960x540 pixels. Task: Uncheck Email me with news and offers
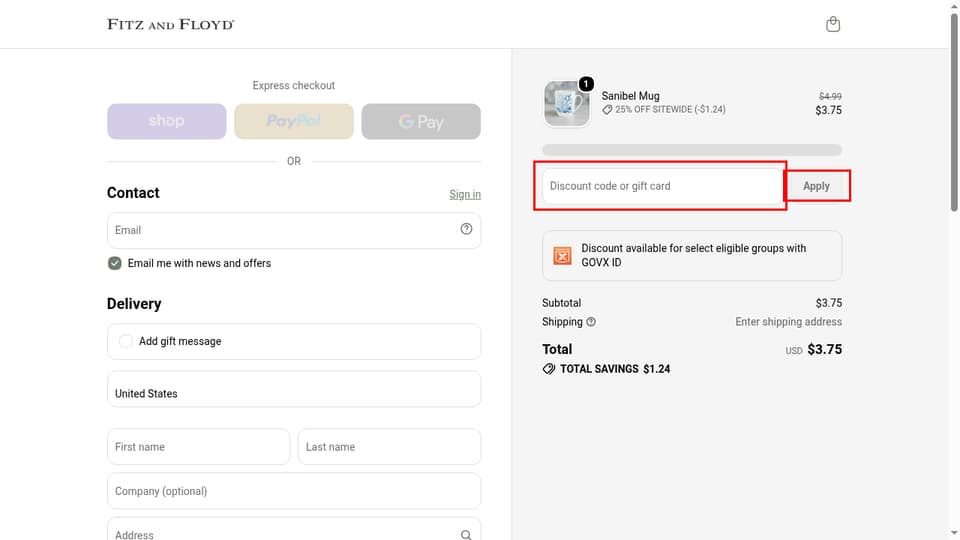pos(114,263)
